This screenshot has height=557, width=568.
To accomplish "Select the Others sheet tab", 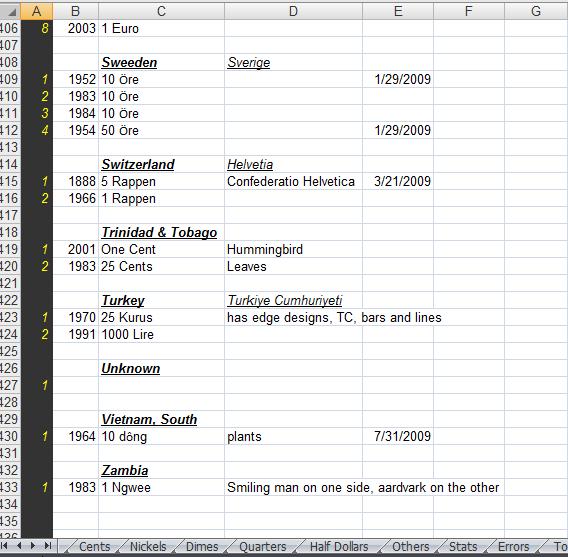I will pos(410,546).
